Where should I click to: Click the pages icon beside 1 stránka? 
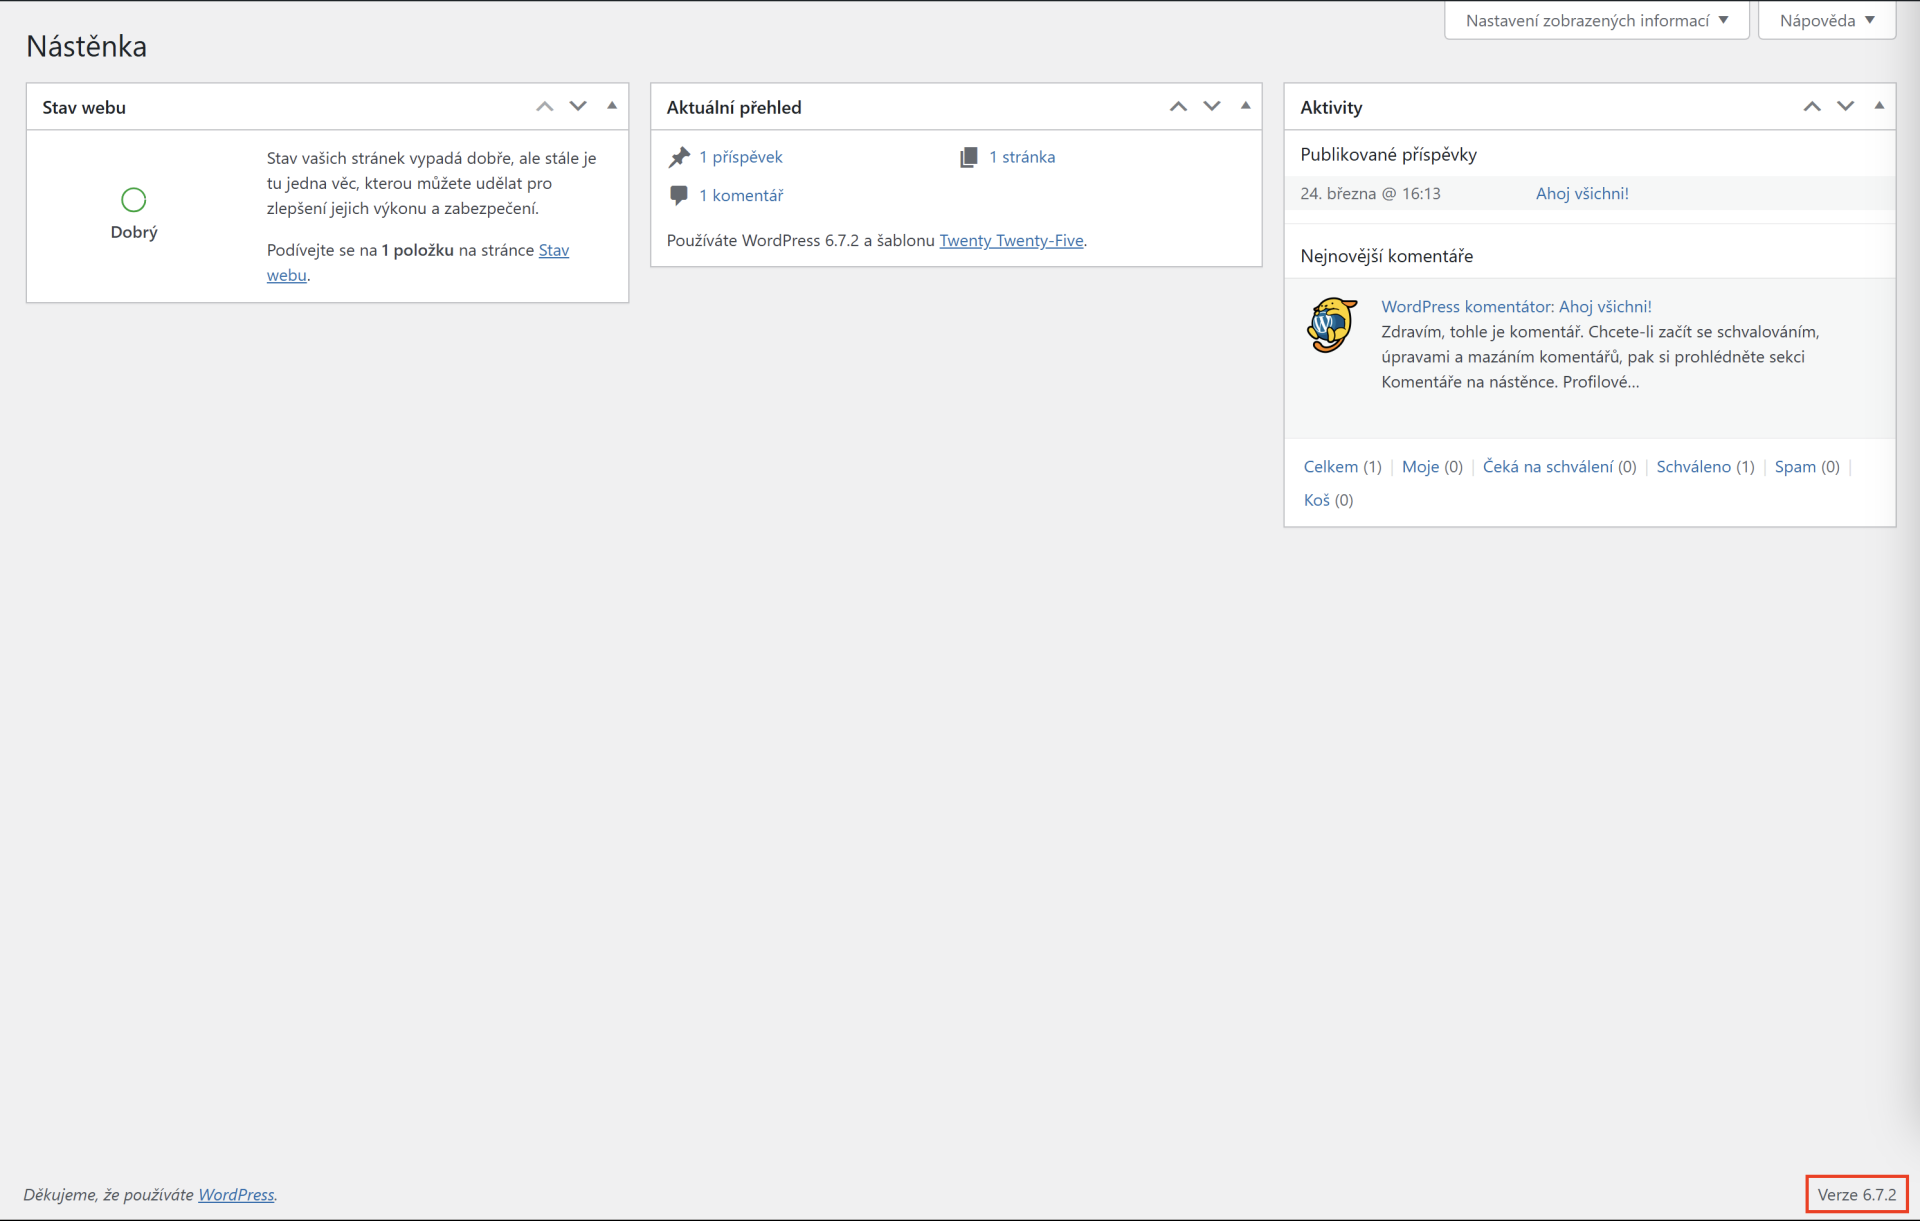click(x=968, y=156)
